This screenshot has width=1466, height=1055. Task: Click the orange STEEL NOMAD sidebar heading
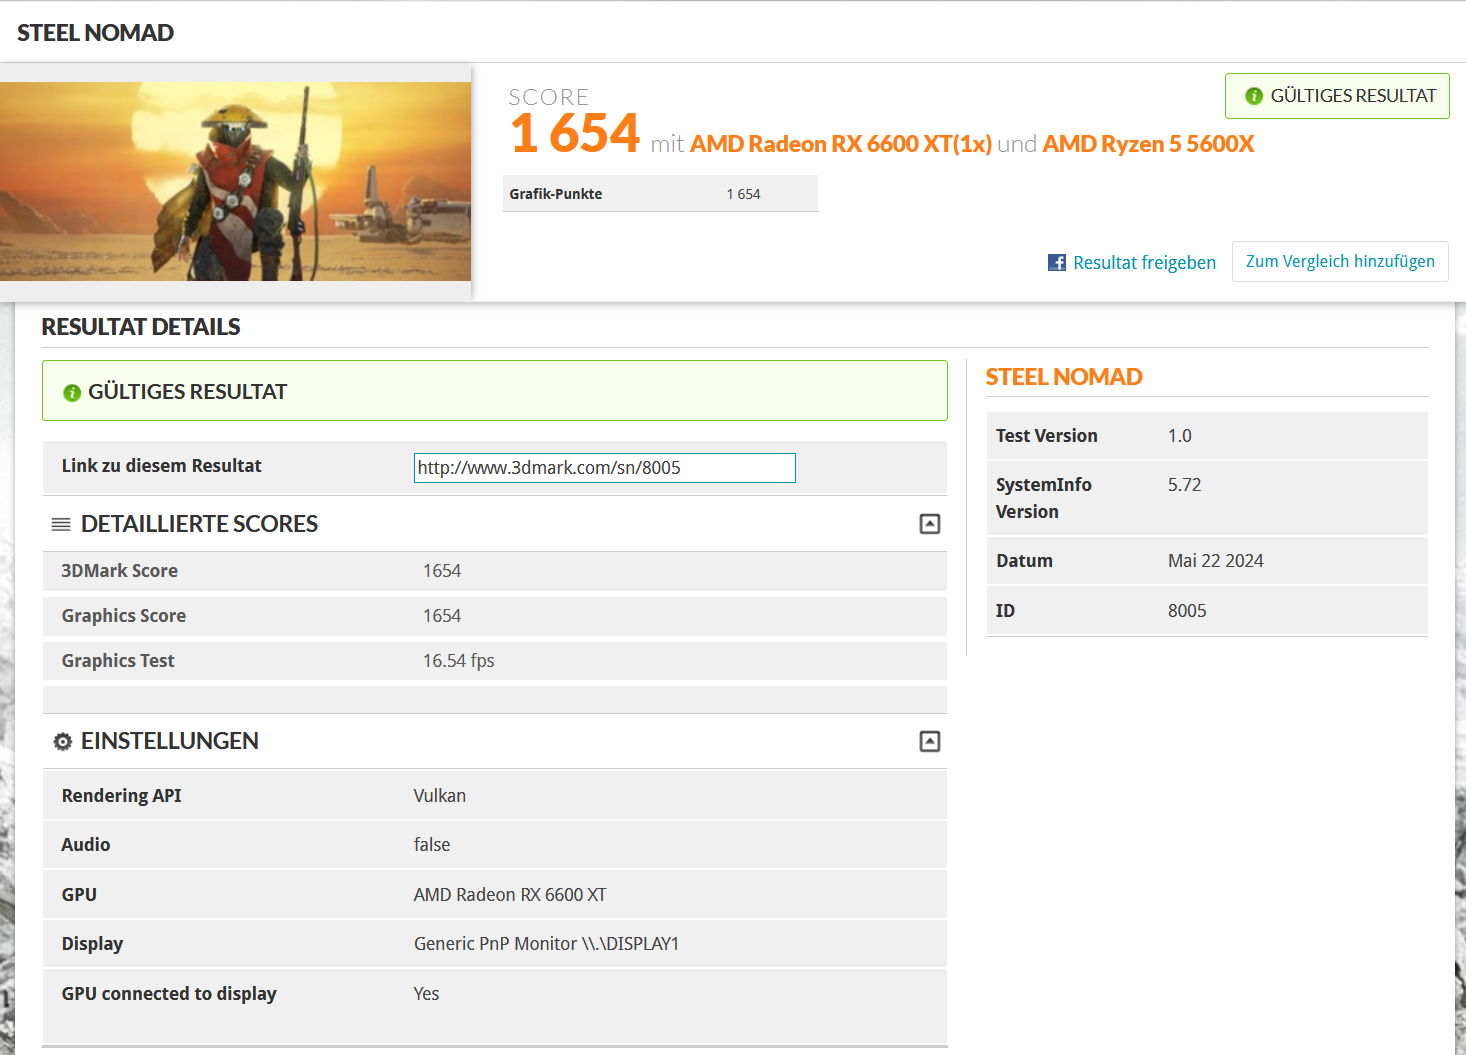(x=1064, y=377)
